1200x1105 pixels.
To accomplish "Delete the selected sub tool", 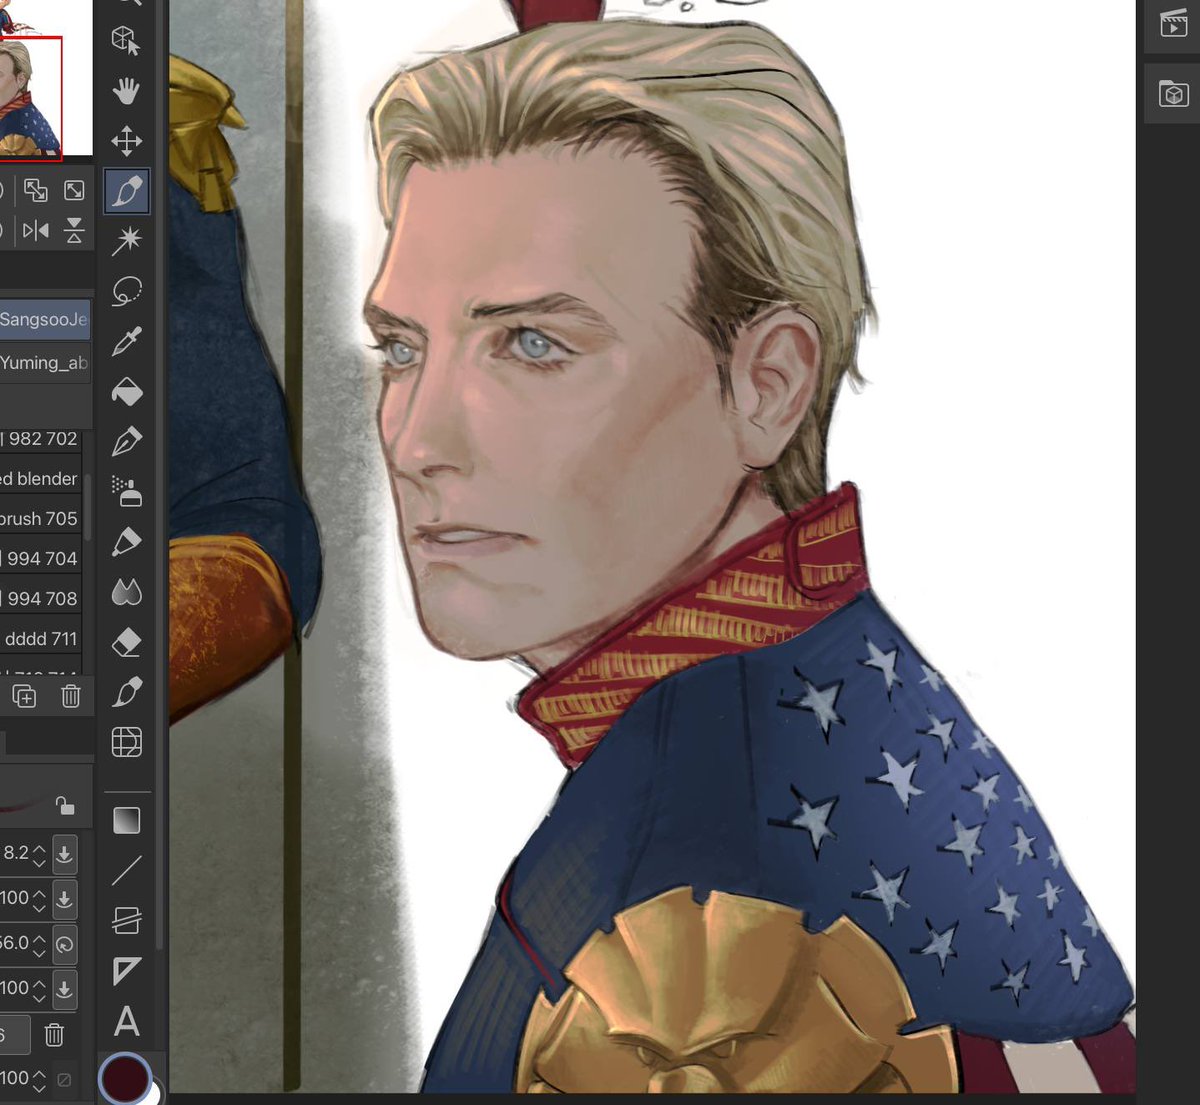I will click(x=70, y=696).
